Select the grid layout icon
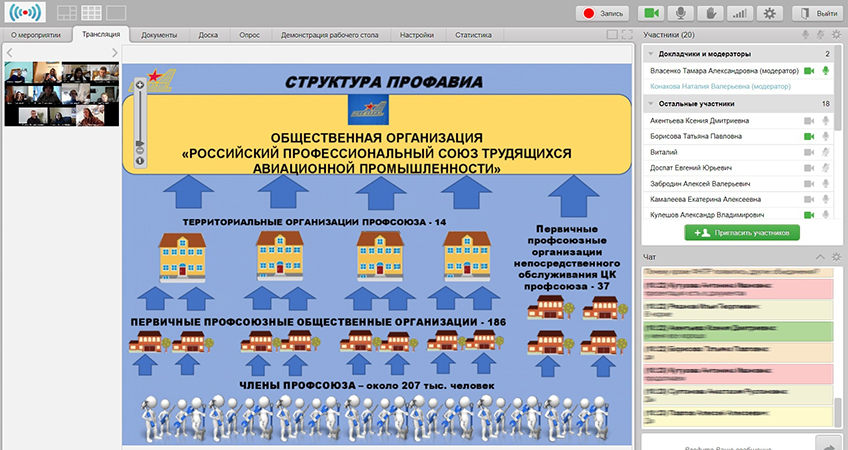 click(x=91, y=13)
